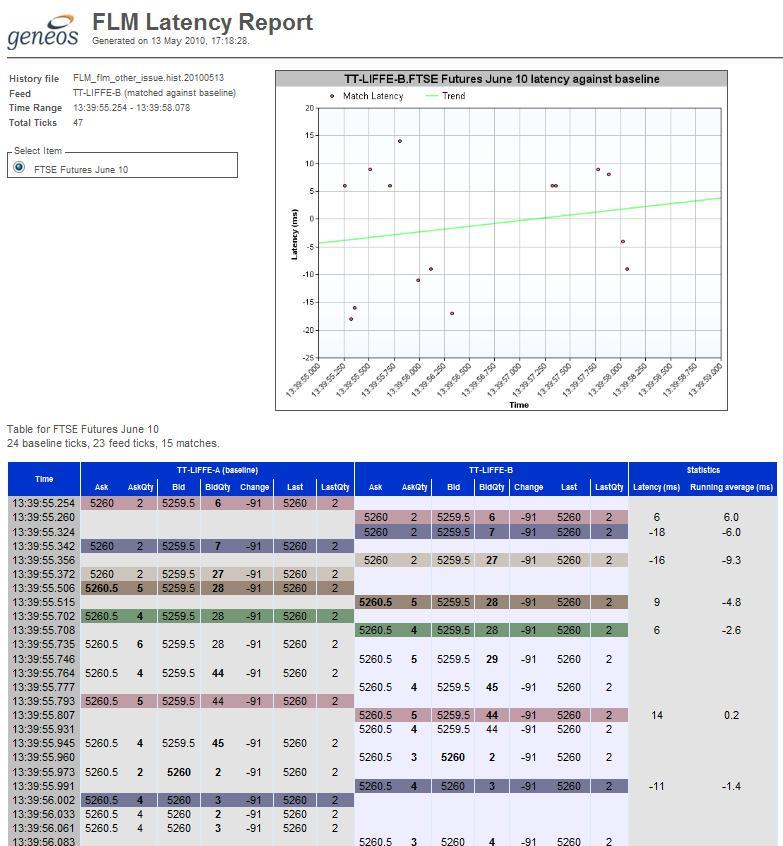Click the TT-LIFFE-B BidQty 29 in row 13:39:55.746
The height and width of the screenshot is (846, 783).
pyautogui.click(x=492, y=659)
